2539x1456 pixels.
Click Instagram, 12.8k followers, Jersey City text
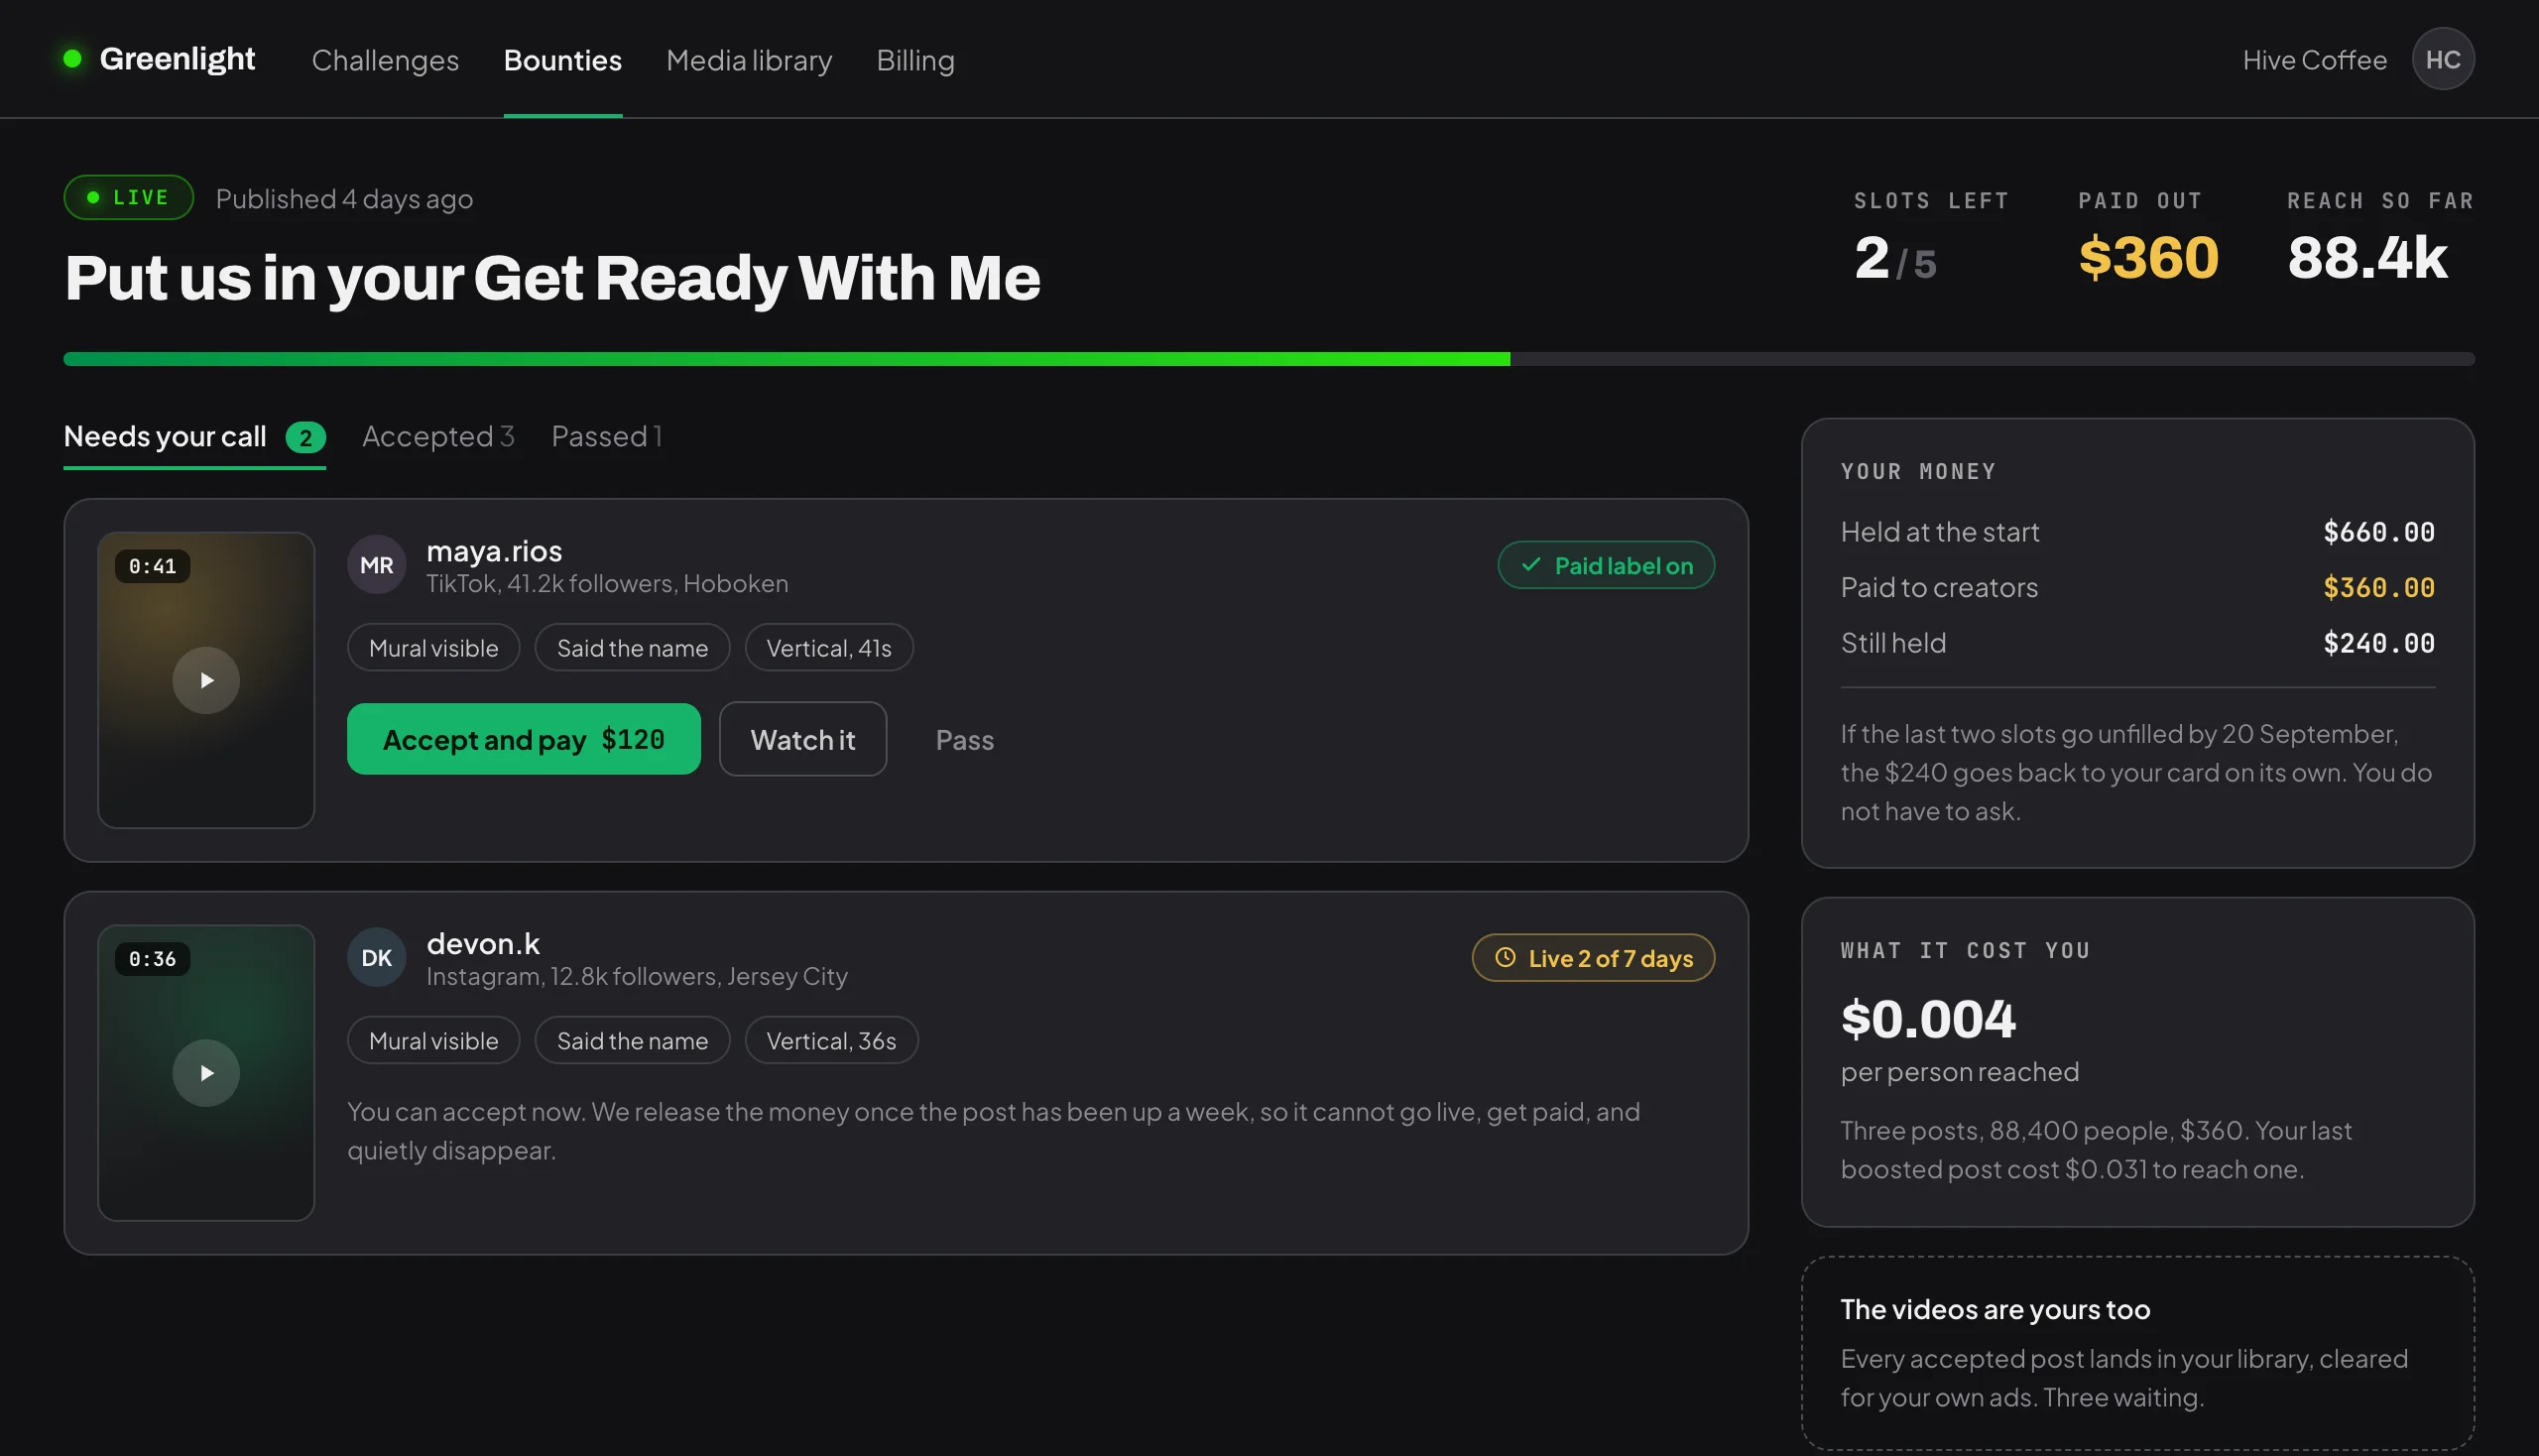pos(637,976)
